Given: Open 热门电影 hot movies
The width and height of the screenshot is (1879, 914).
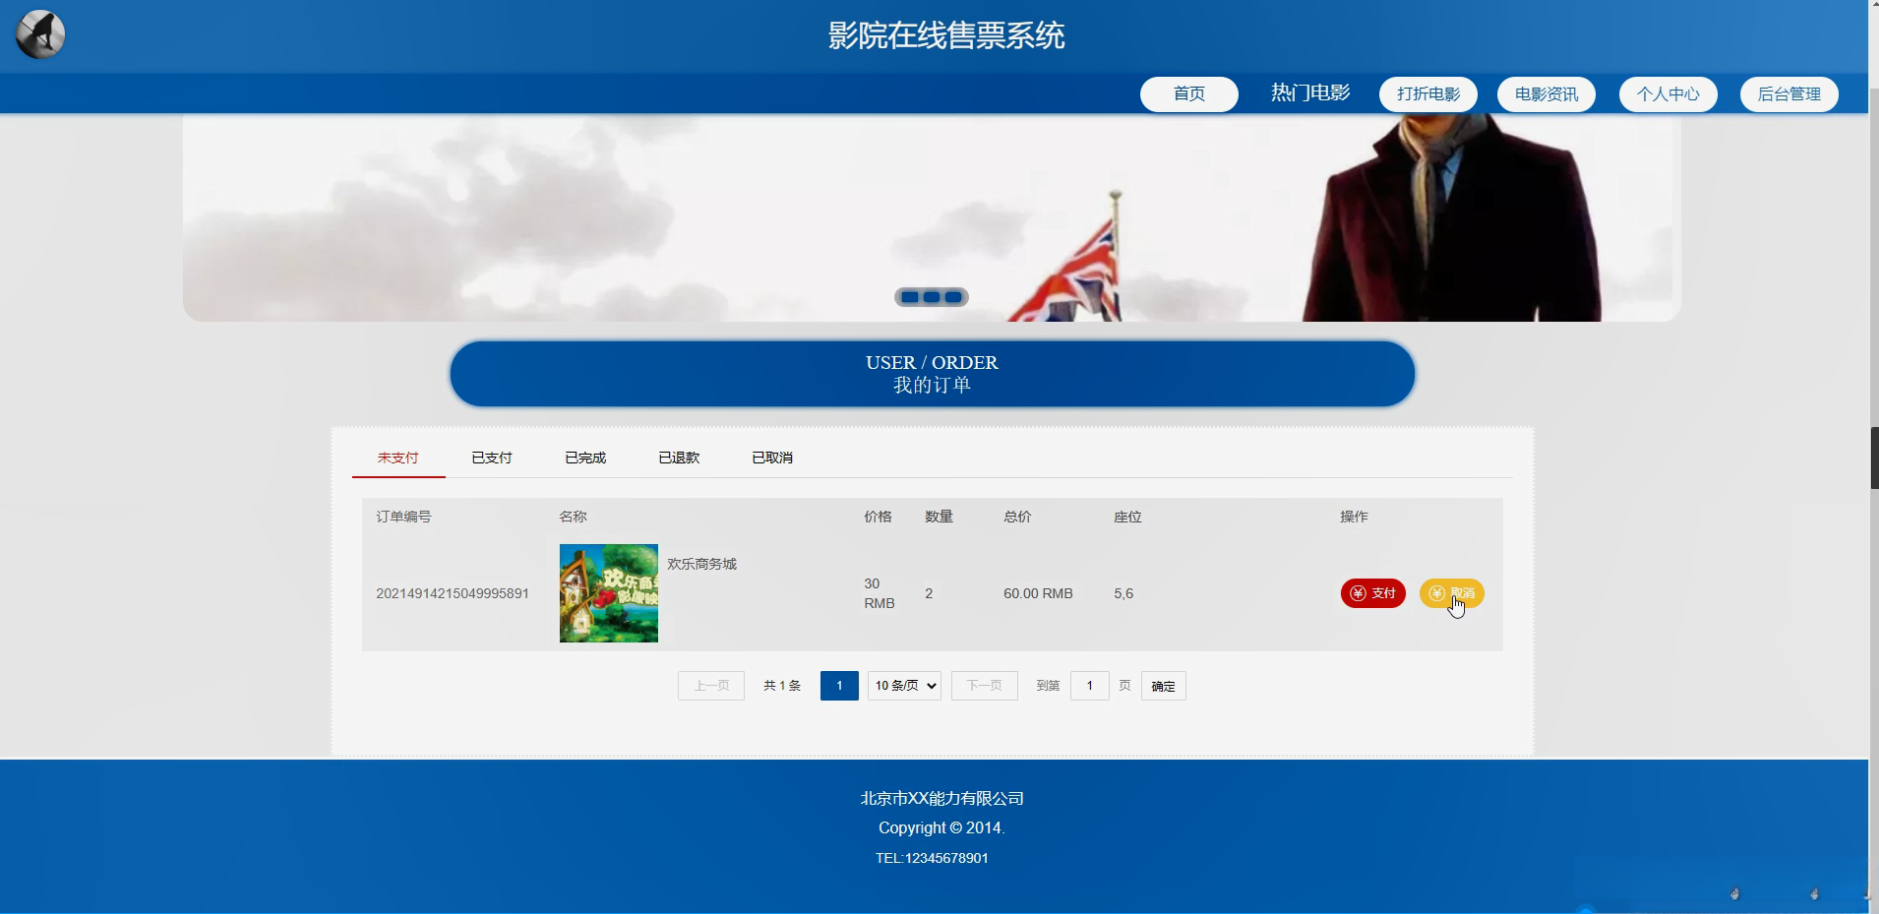Looking at the screenshot, I should pos(1310,93).
